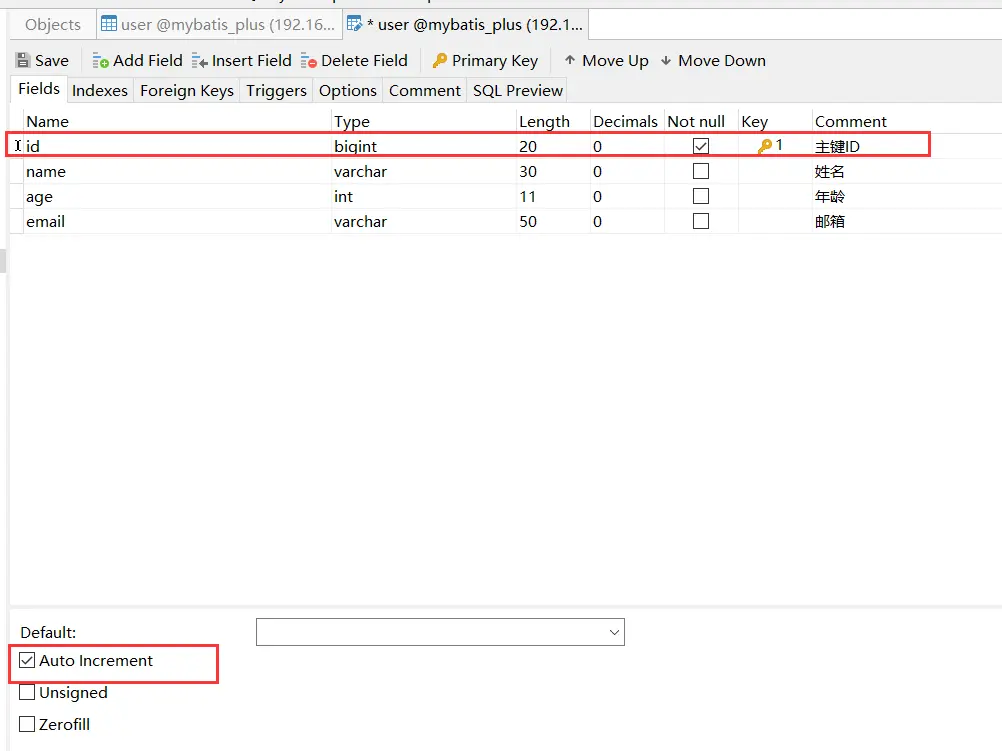The image size is (1002, 751).
Task: Click the int type cell of age
Action: (x=424, y=196)
